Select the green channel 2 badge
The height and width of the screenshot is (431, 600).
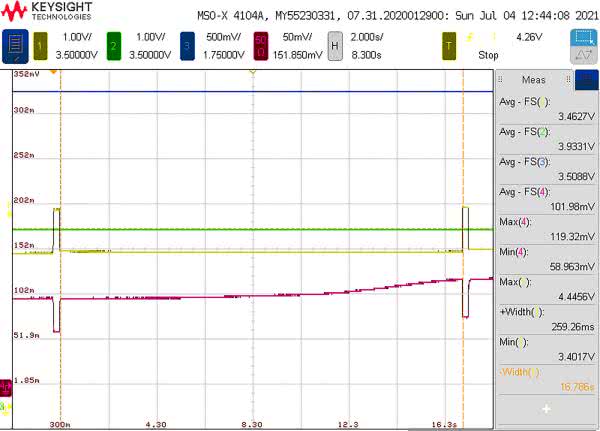tap(113, 43)
